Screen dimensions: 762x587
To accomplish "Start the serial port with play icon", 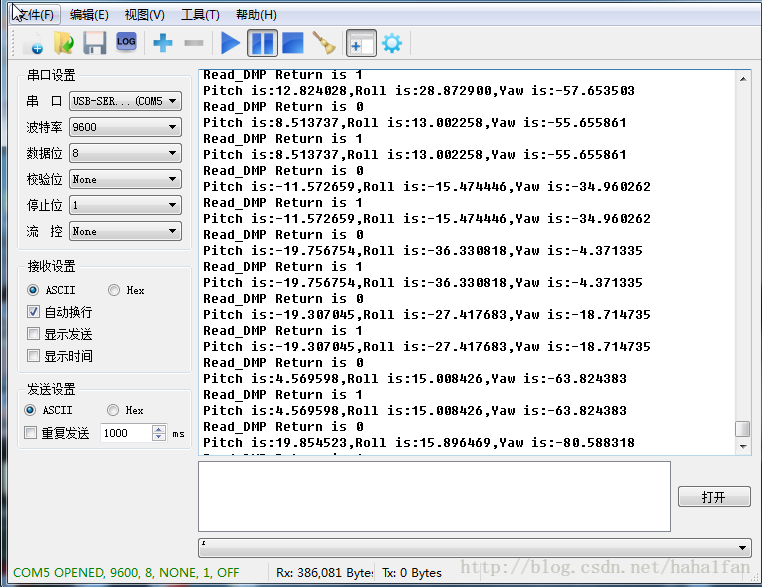I will click(230, 43).
